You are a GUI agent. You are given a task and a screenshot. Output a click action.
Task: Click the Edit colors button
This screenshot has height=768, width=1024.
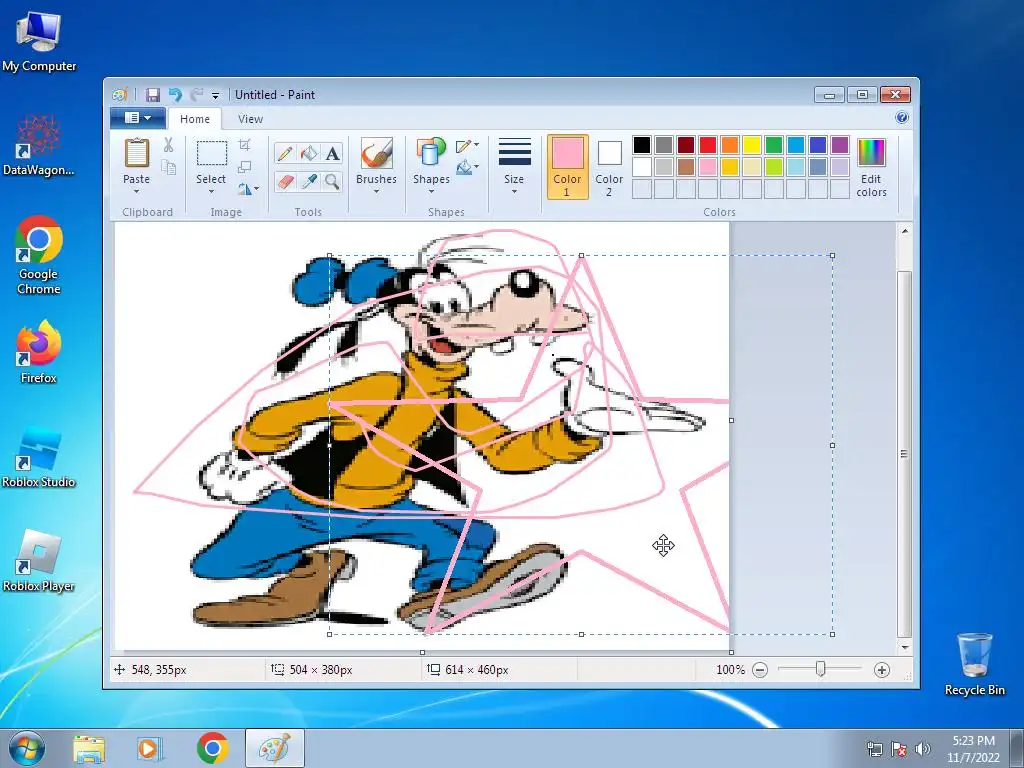871,167
